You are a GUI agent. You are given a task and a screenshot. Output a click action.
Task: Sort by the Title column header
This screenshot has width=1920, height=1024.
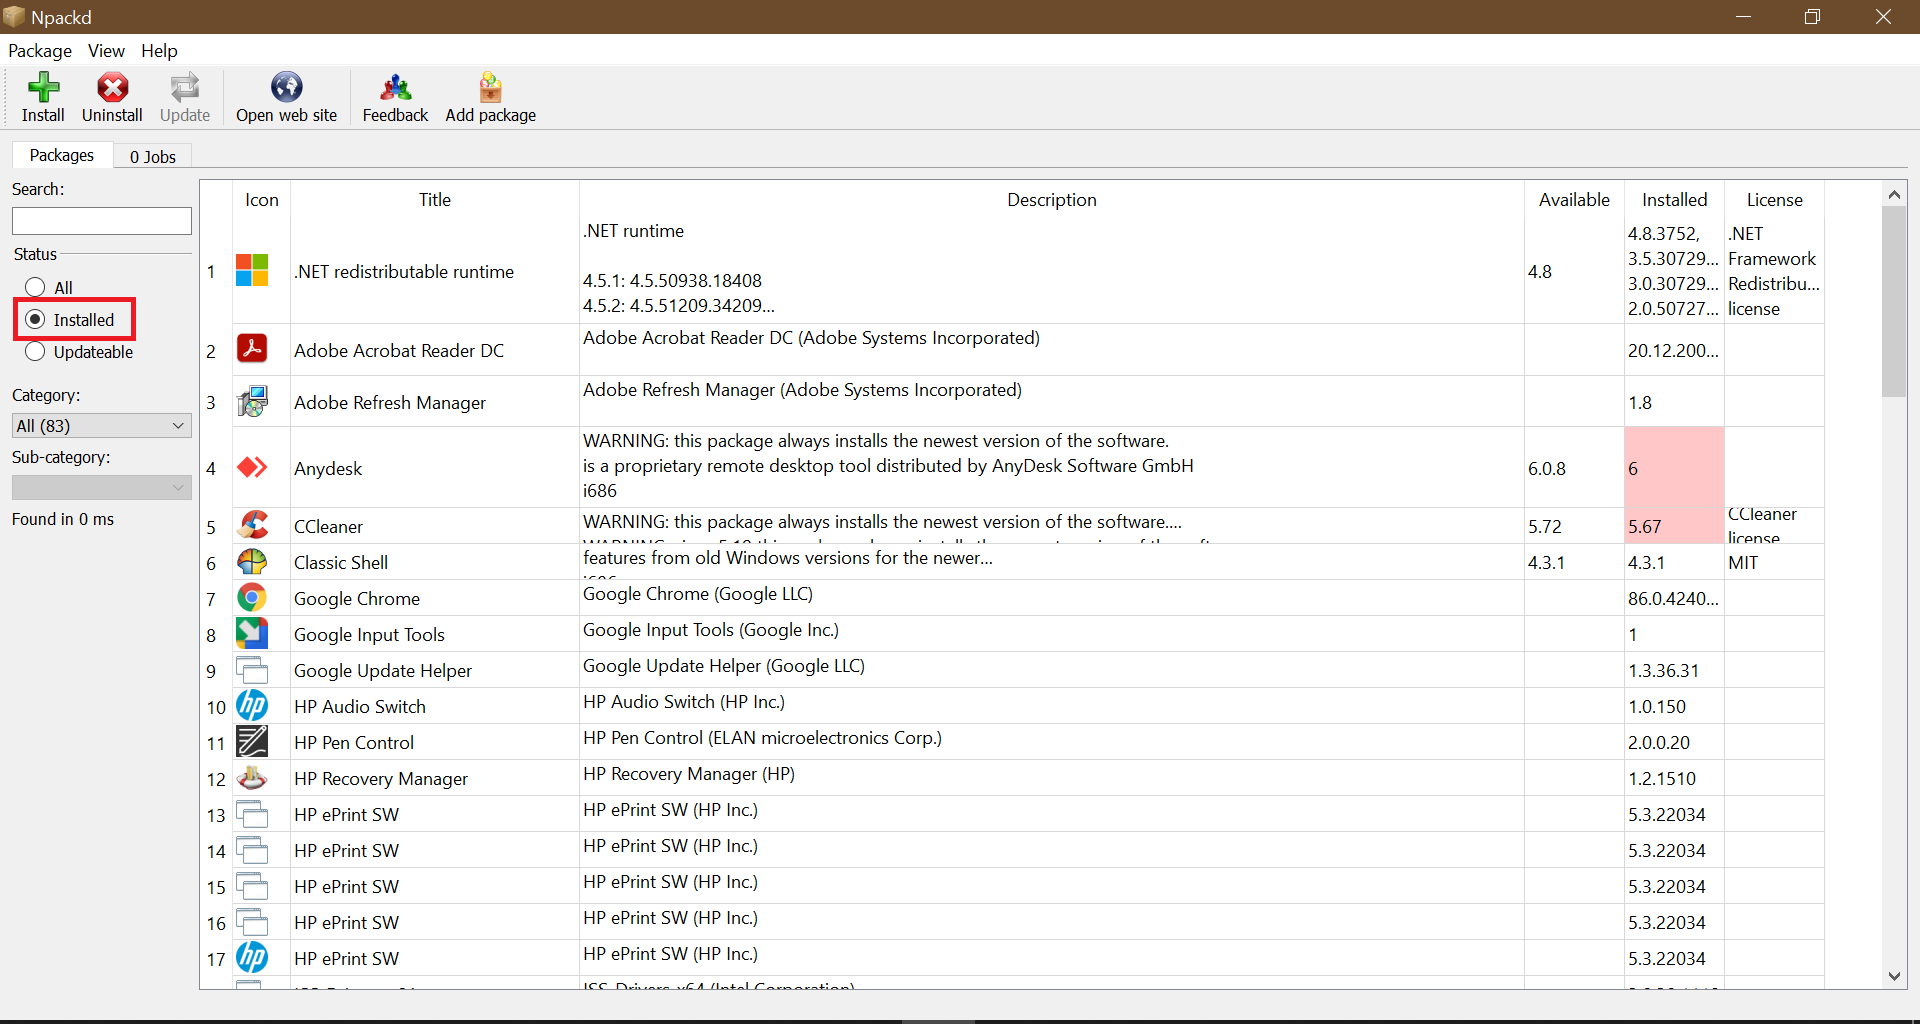coord(434,200)
